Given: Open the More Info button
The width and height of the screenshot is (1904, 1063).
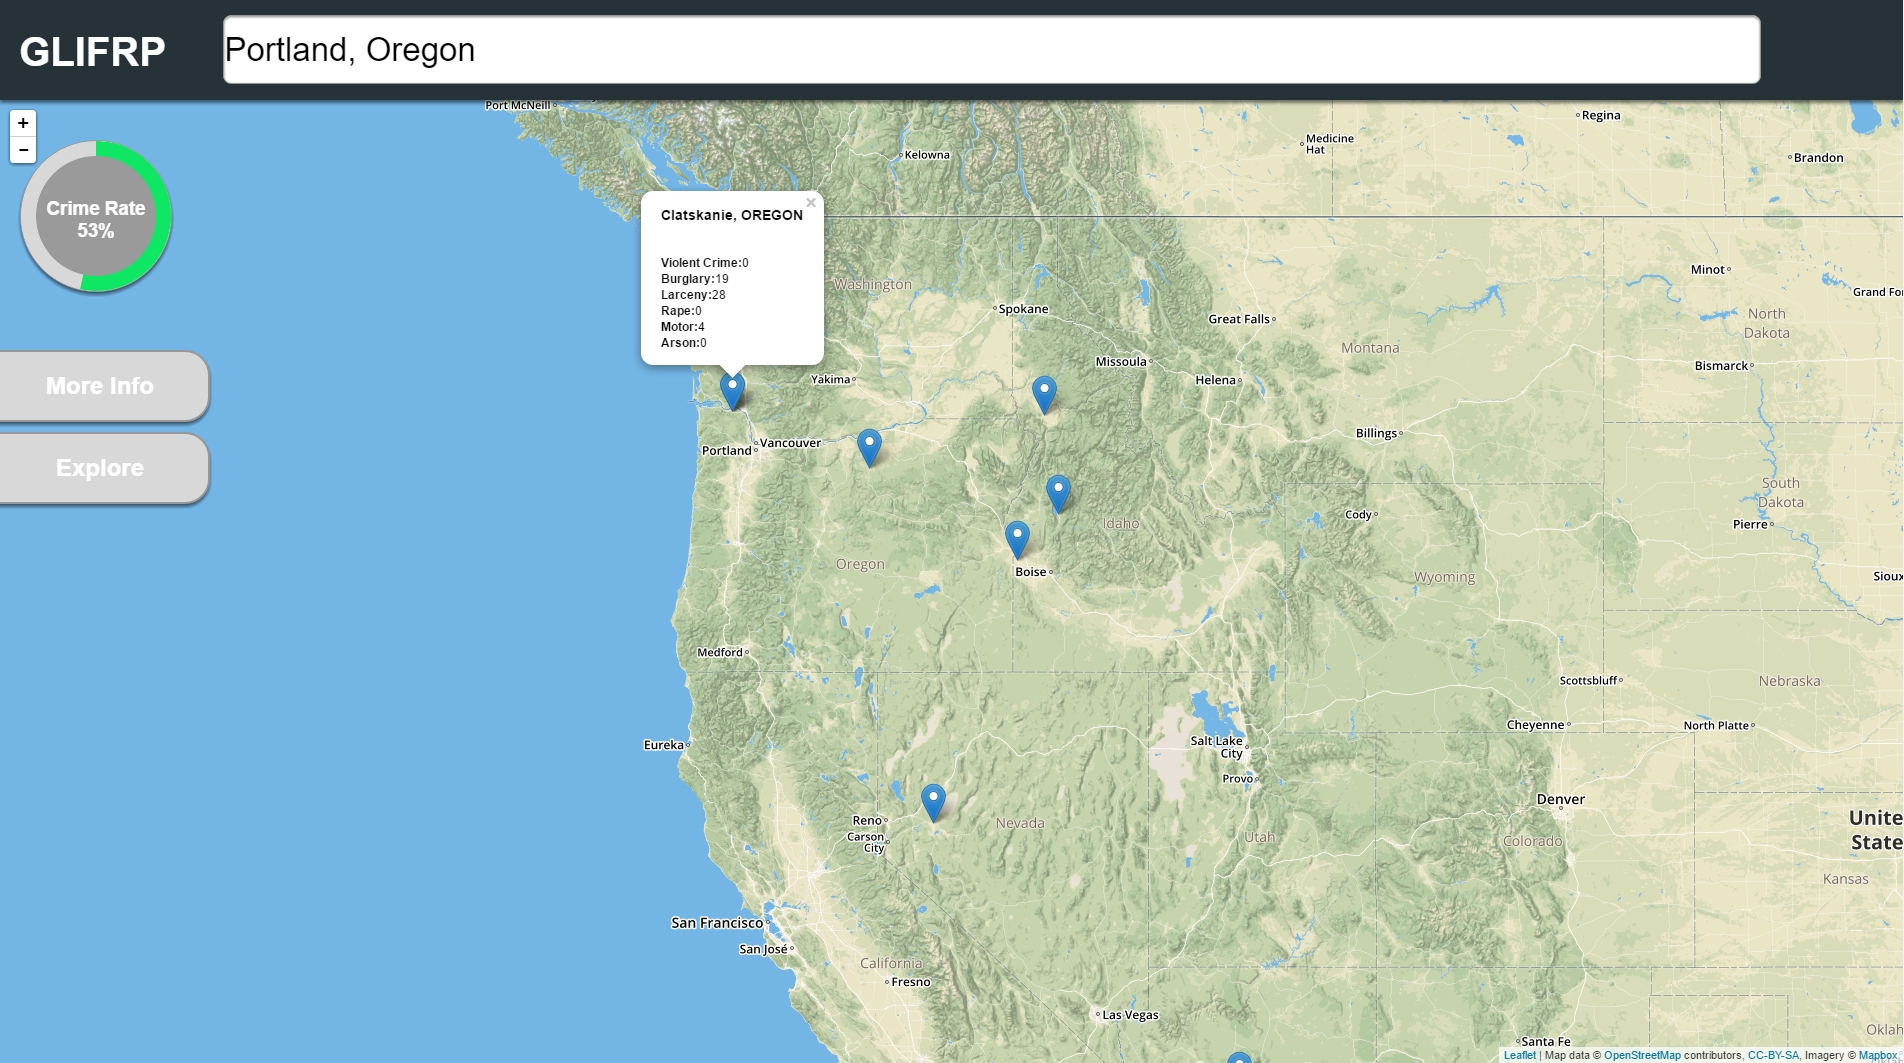Looking at the screenshot, I should (104, 386).
